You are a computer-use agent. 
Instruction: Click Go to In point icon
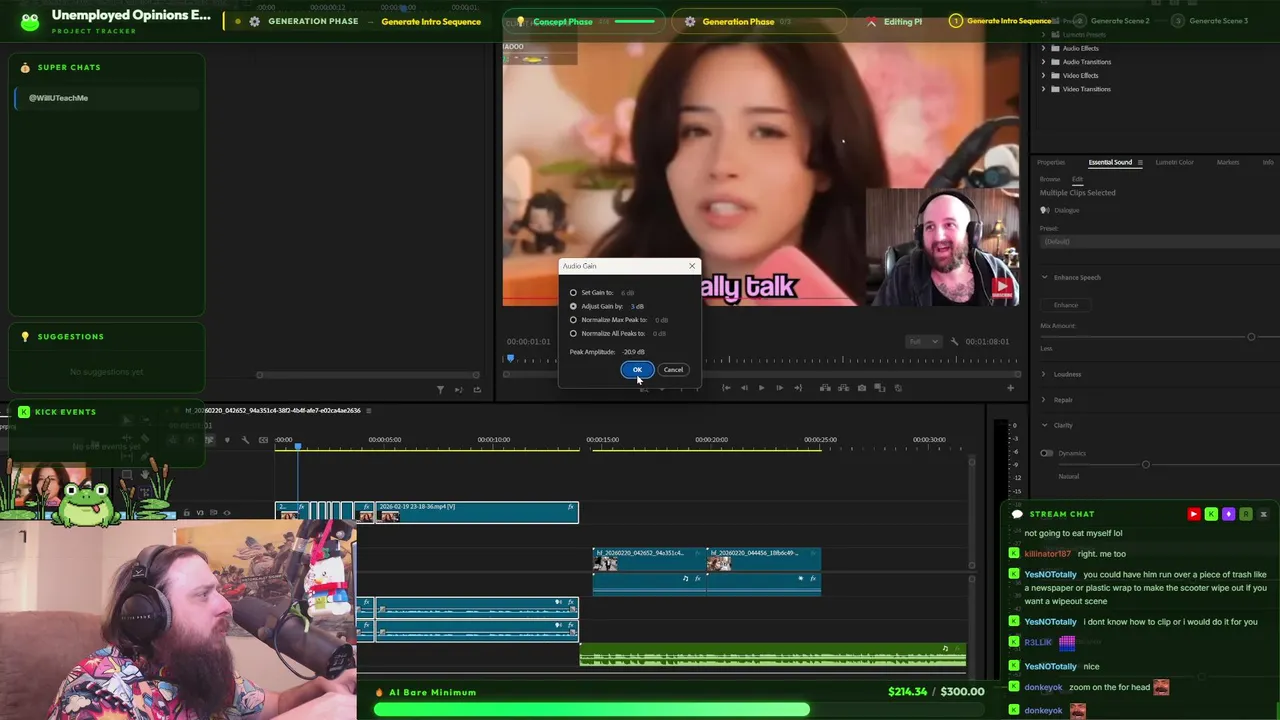pyautogui.click(x=726, y=388)
